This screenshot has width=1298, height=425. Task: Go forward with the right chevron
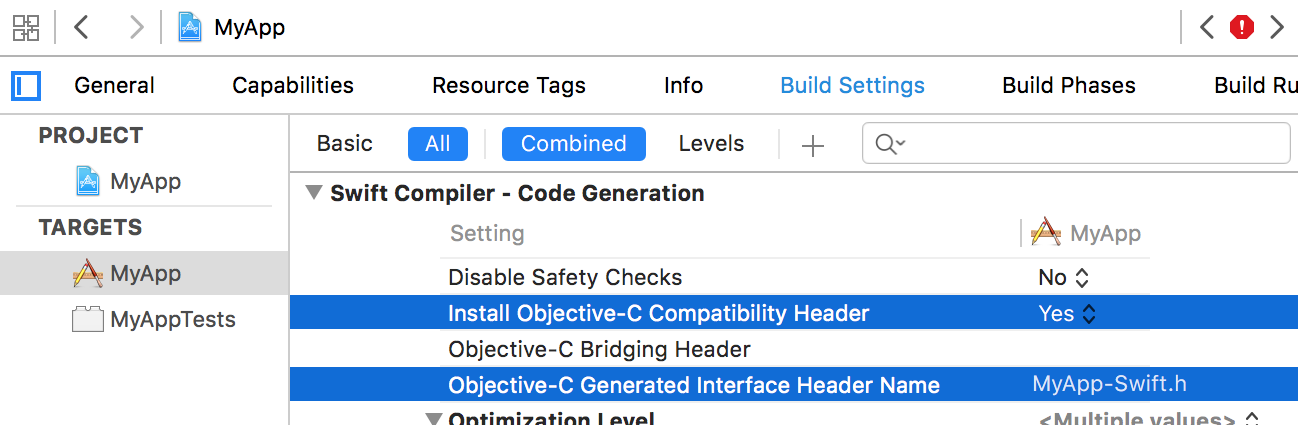click(x=137, y=27)
